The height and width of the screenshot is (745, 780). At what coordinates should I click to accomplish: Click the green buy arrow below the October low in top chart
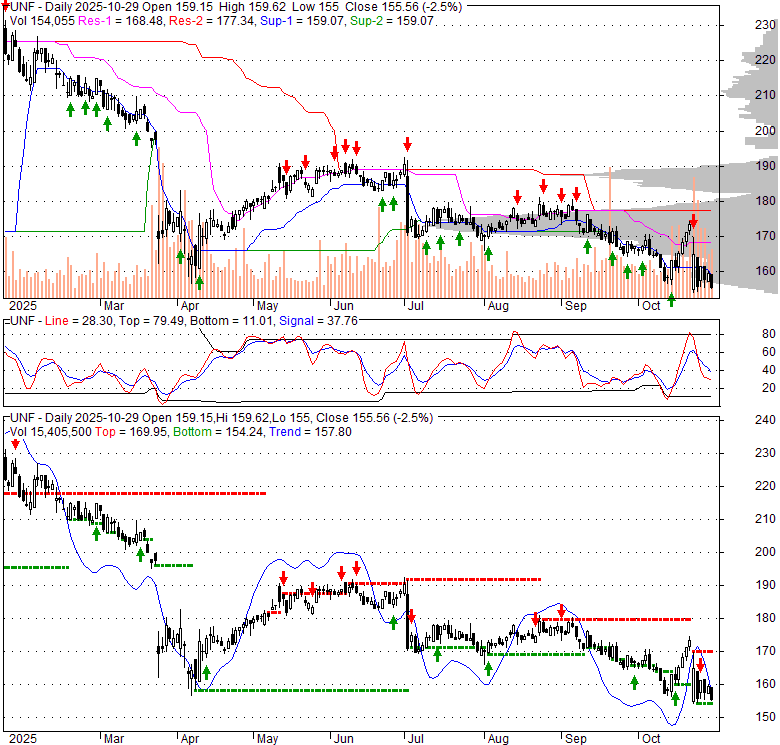[x=672, y=299]
